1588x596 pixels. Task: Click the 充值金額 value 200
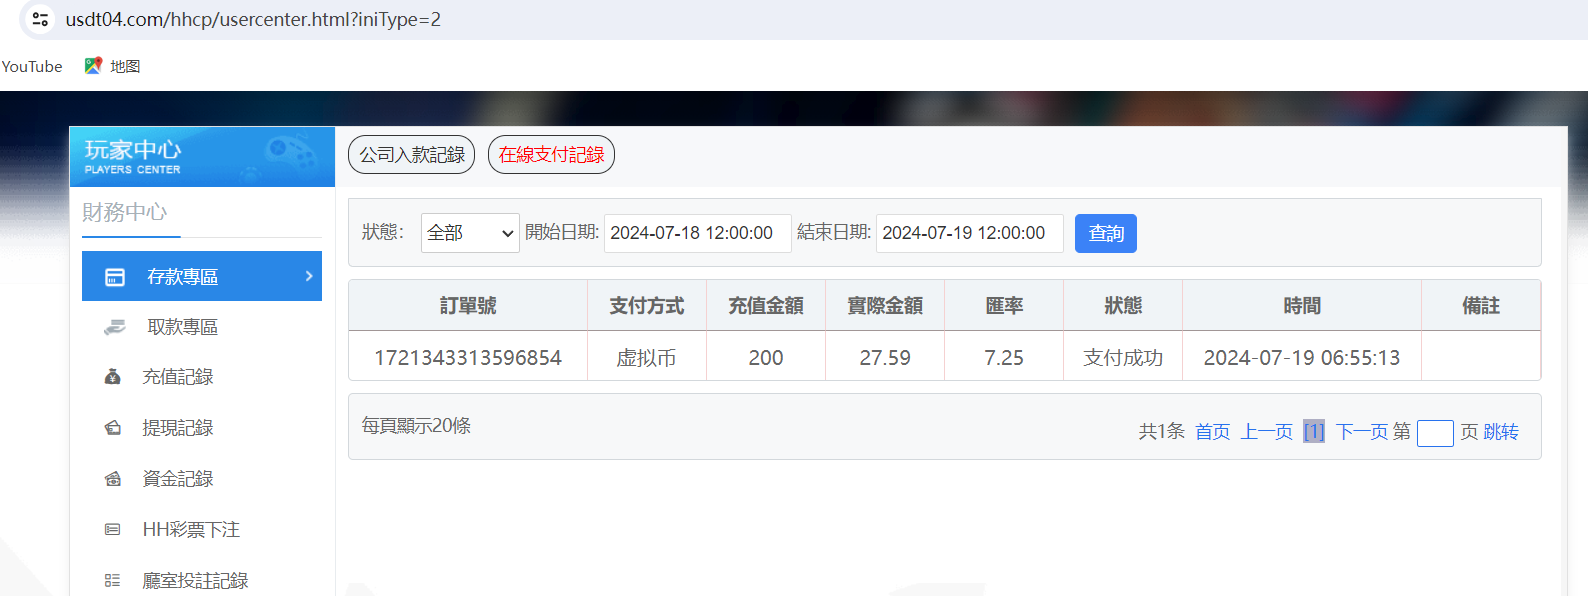[x=766, y=358]
